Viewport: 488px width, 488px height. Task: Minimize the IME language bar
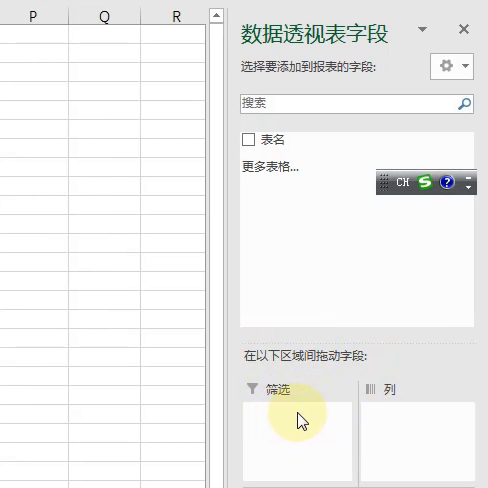[468, 178]
